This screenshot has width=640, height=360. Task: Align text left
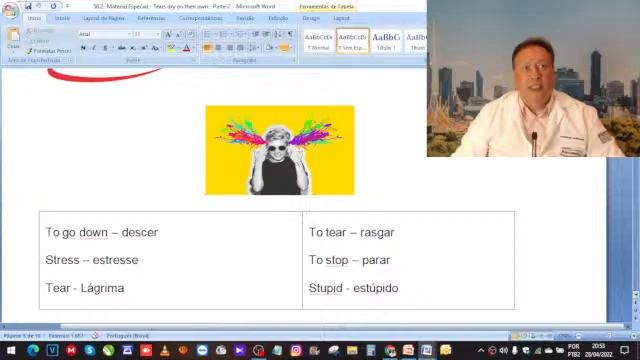point(207,48)
